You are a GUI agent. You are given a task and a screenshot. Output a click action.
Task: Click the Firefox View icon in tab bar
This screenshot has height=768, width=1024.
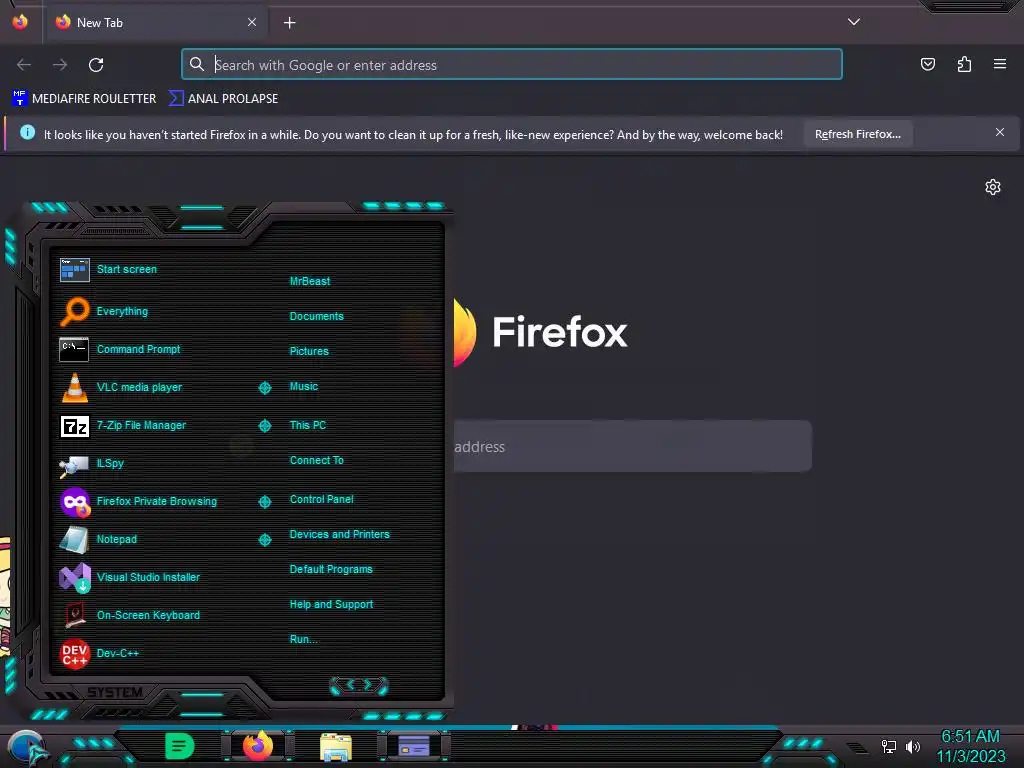[x=20, y=22]
